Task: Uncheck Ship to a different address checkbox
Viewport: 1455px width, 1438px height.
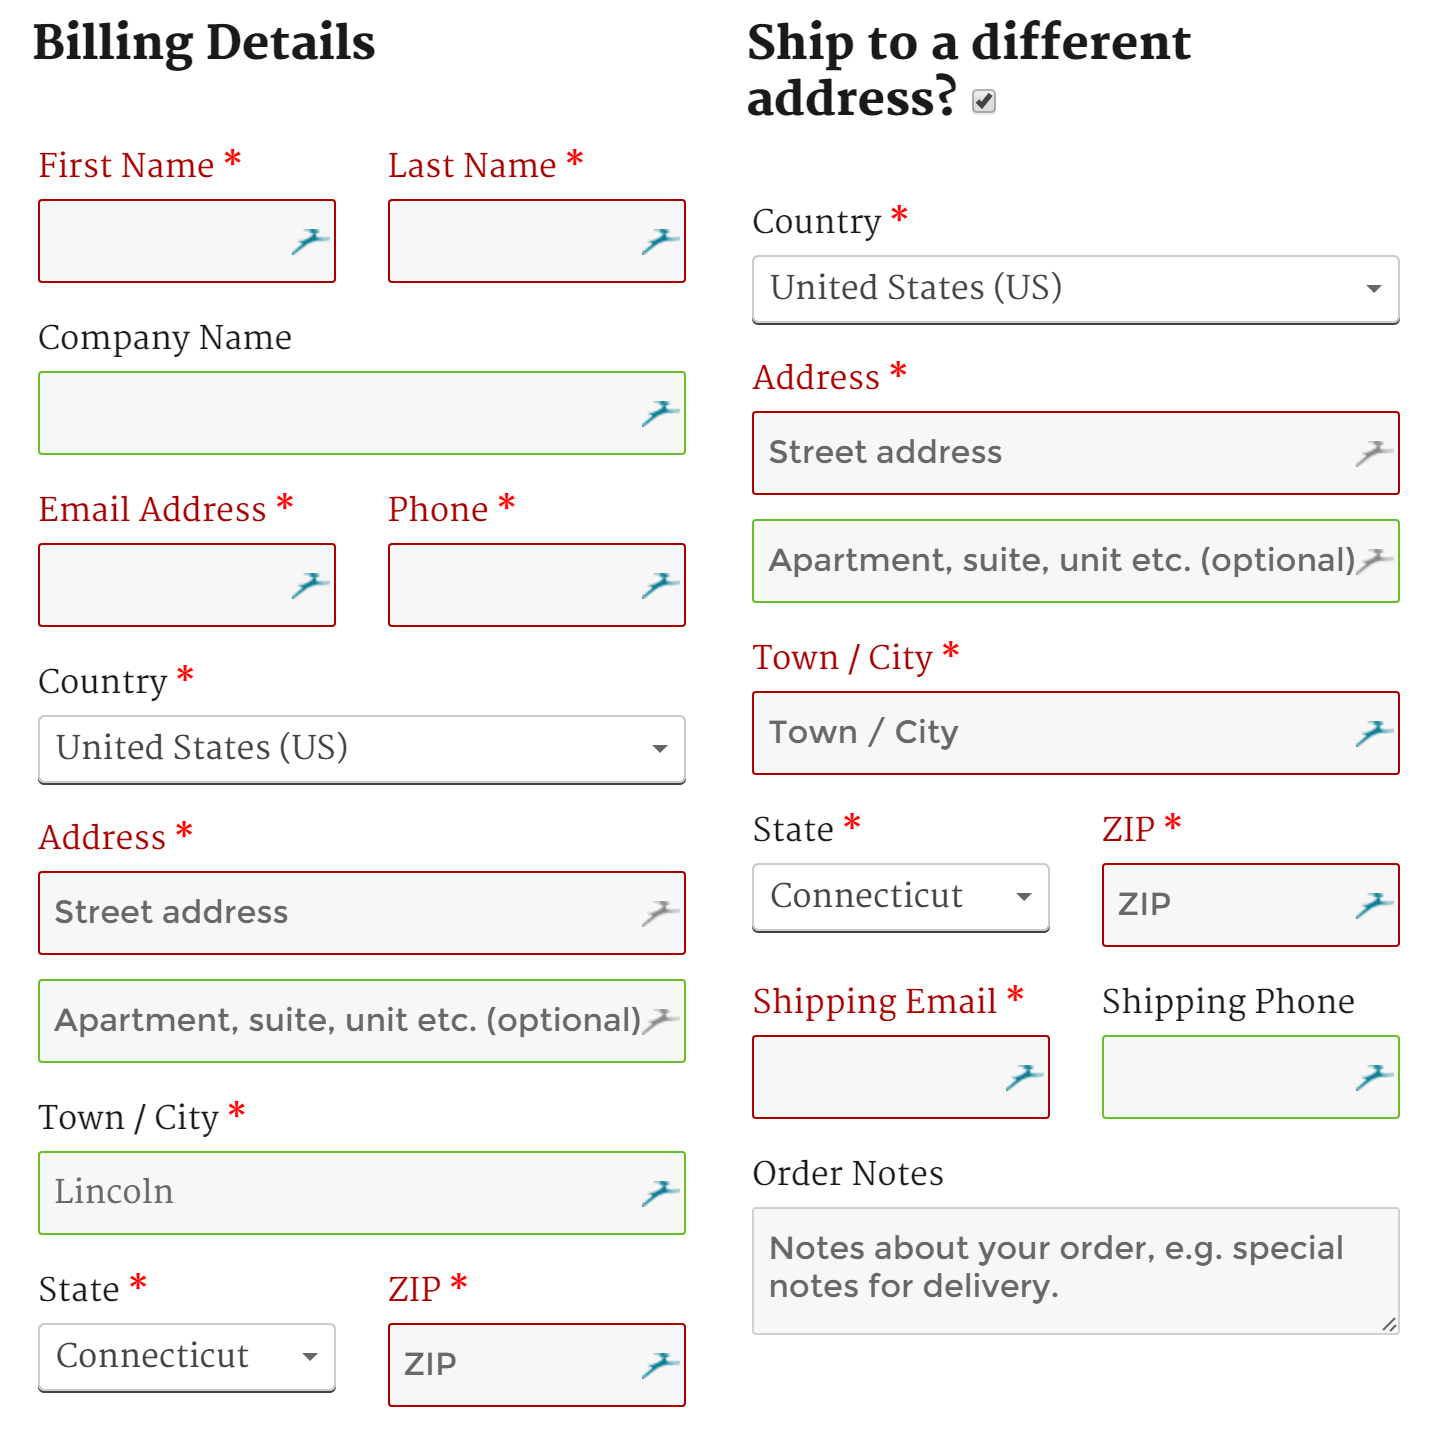Action: 984,101
